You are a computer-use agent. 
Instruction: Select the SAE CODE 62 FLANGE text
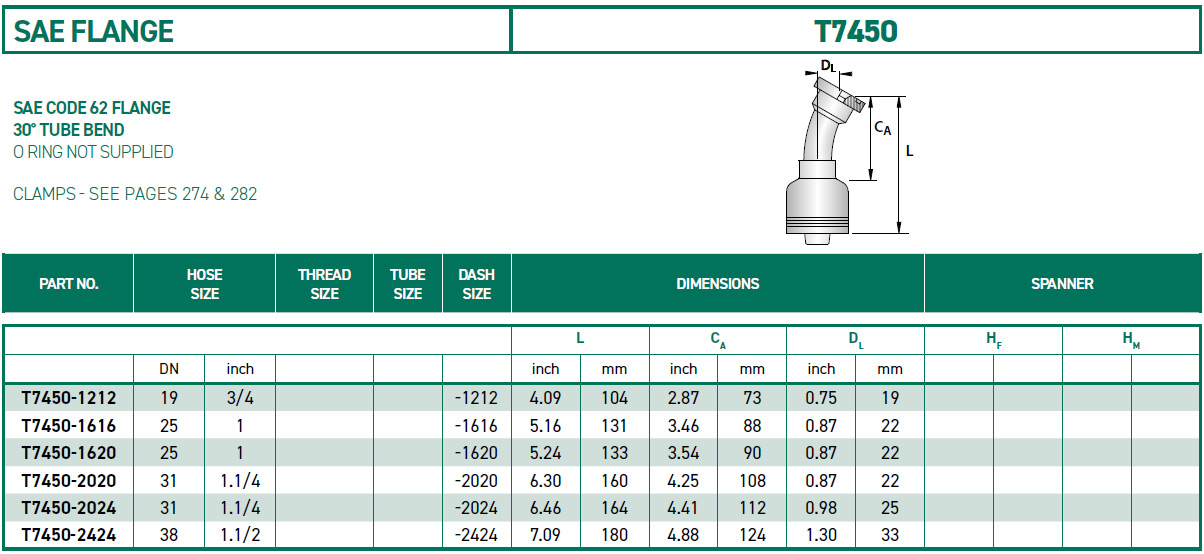pos(92,108)
